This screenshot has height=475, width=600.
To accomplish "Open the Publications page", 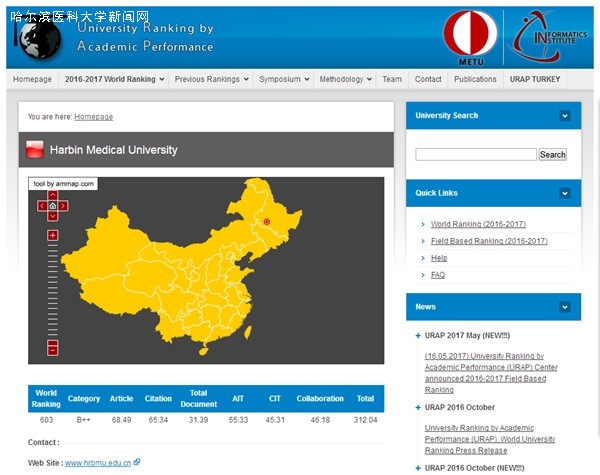I will [475, 79].
